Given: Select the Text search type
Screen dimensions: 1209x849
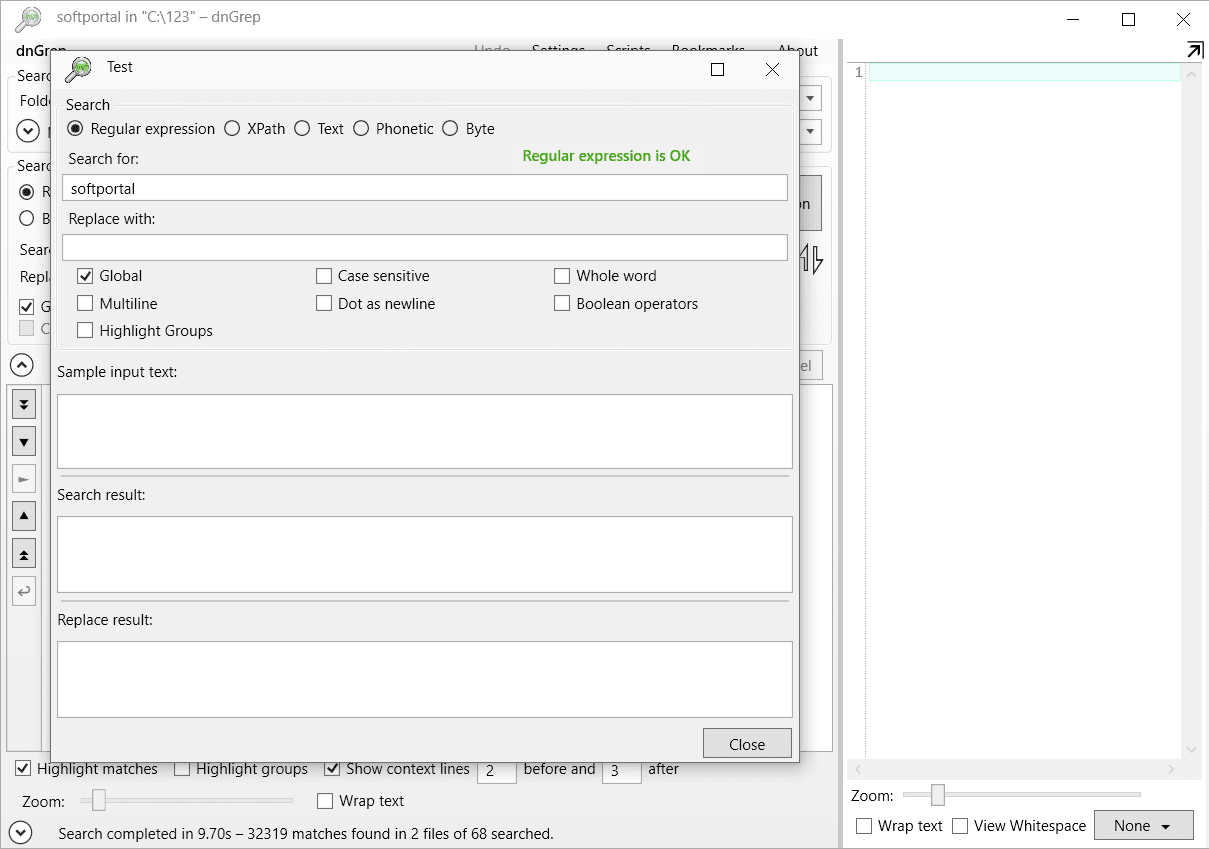Looking at the screenshot, I should click(x=319, y=129).
